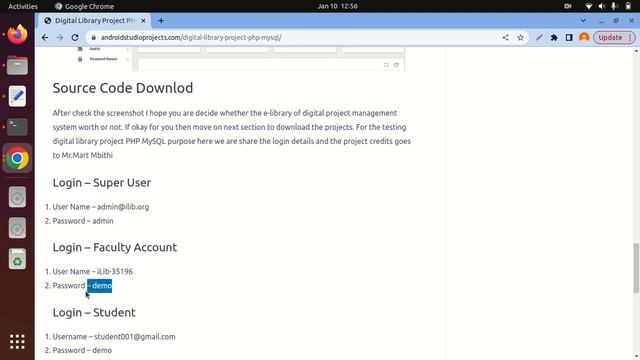Open the first disc drive dock icon
The width and height of the screenshot is (640, 360).
(17, 197)
